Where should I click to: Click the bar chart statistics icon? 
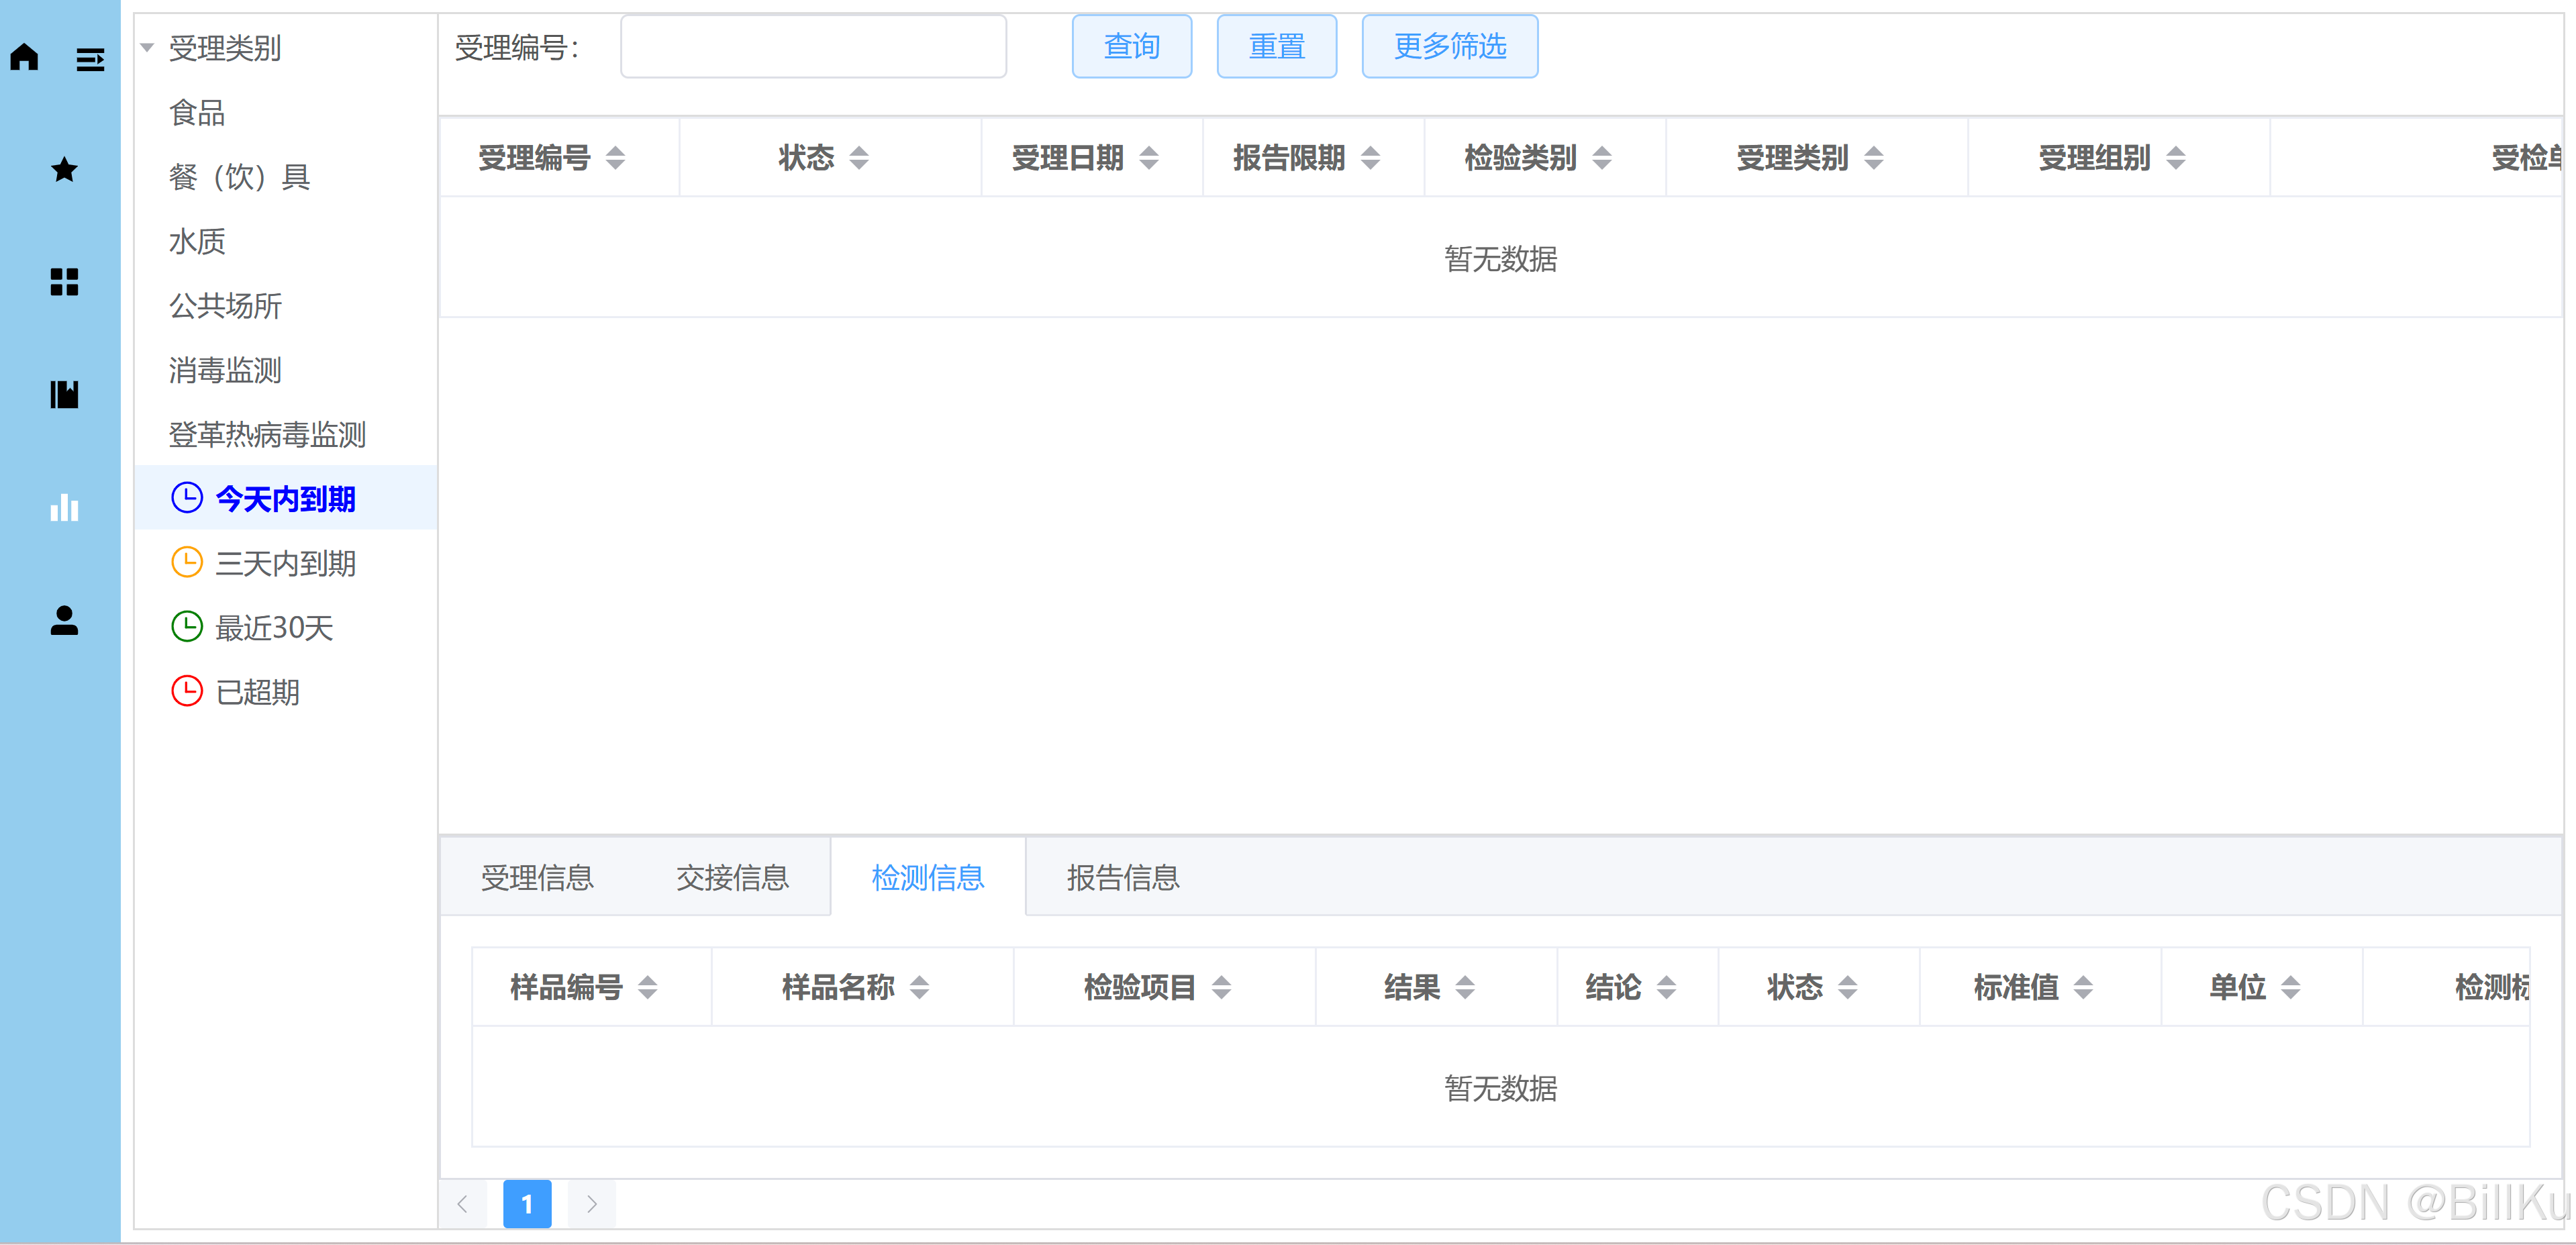tap(64, 508)
